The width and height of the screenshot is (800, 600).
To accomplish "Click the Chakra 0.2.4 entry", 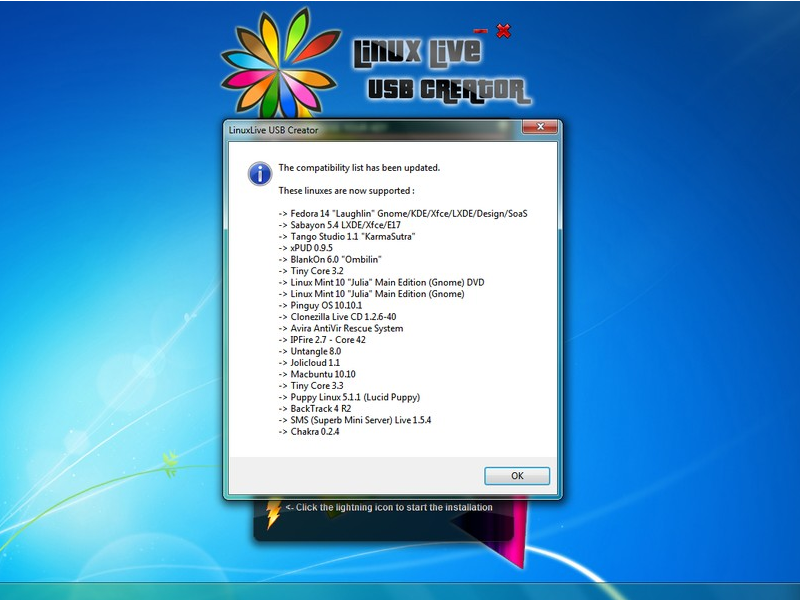I will pyautogui.click(x=309, y=432).
